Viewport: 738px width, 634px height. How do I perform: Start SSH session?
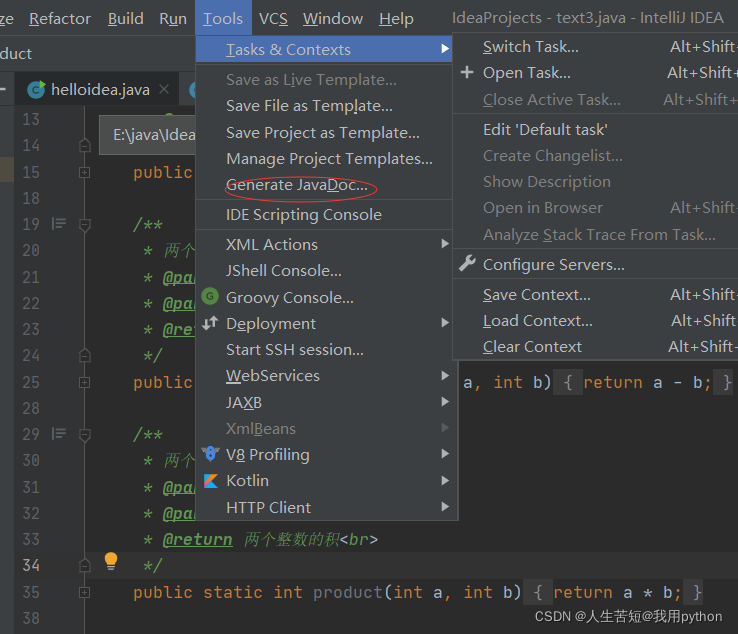point(324,350)
